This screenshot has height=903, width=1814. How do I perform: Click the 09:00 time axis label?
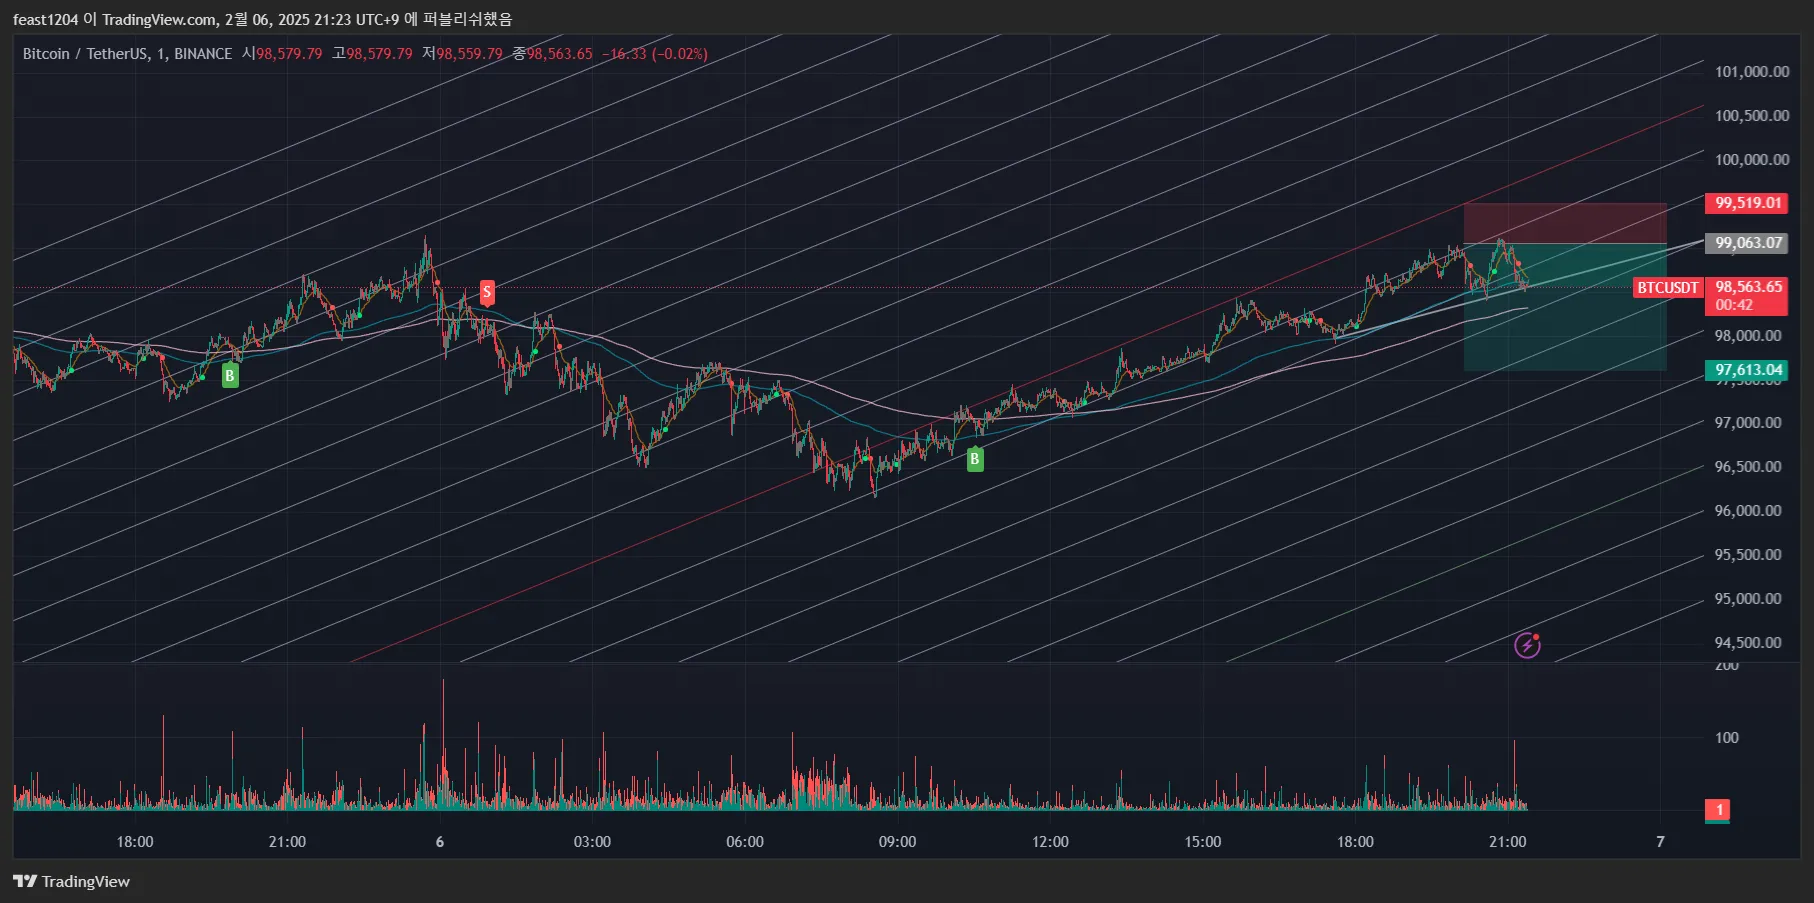click(x=897, y=842)
